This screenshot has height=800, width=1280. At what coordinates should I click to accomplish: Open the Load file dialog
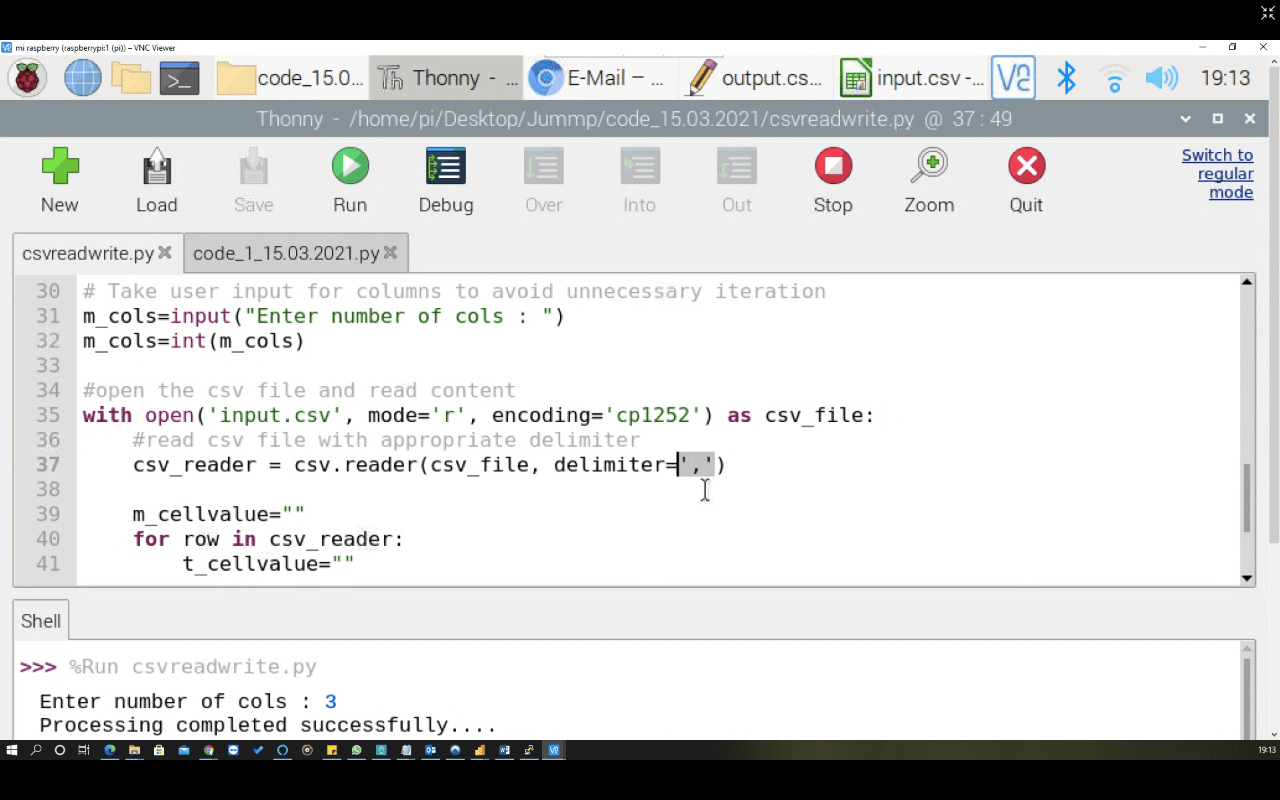click(156, 180)
